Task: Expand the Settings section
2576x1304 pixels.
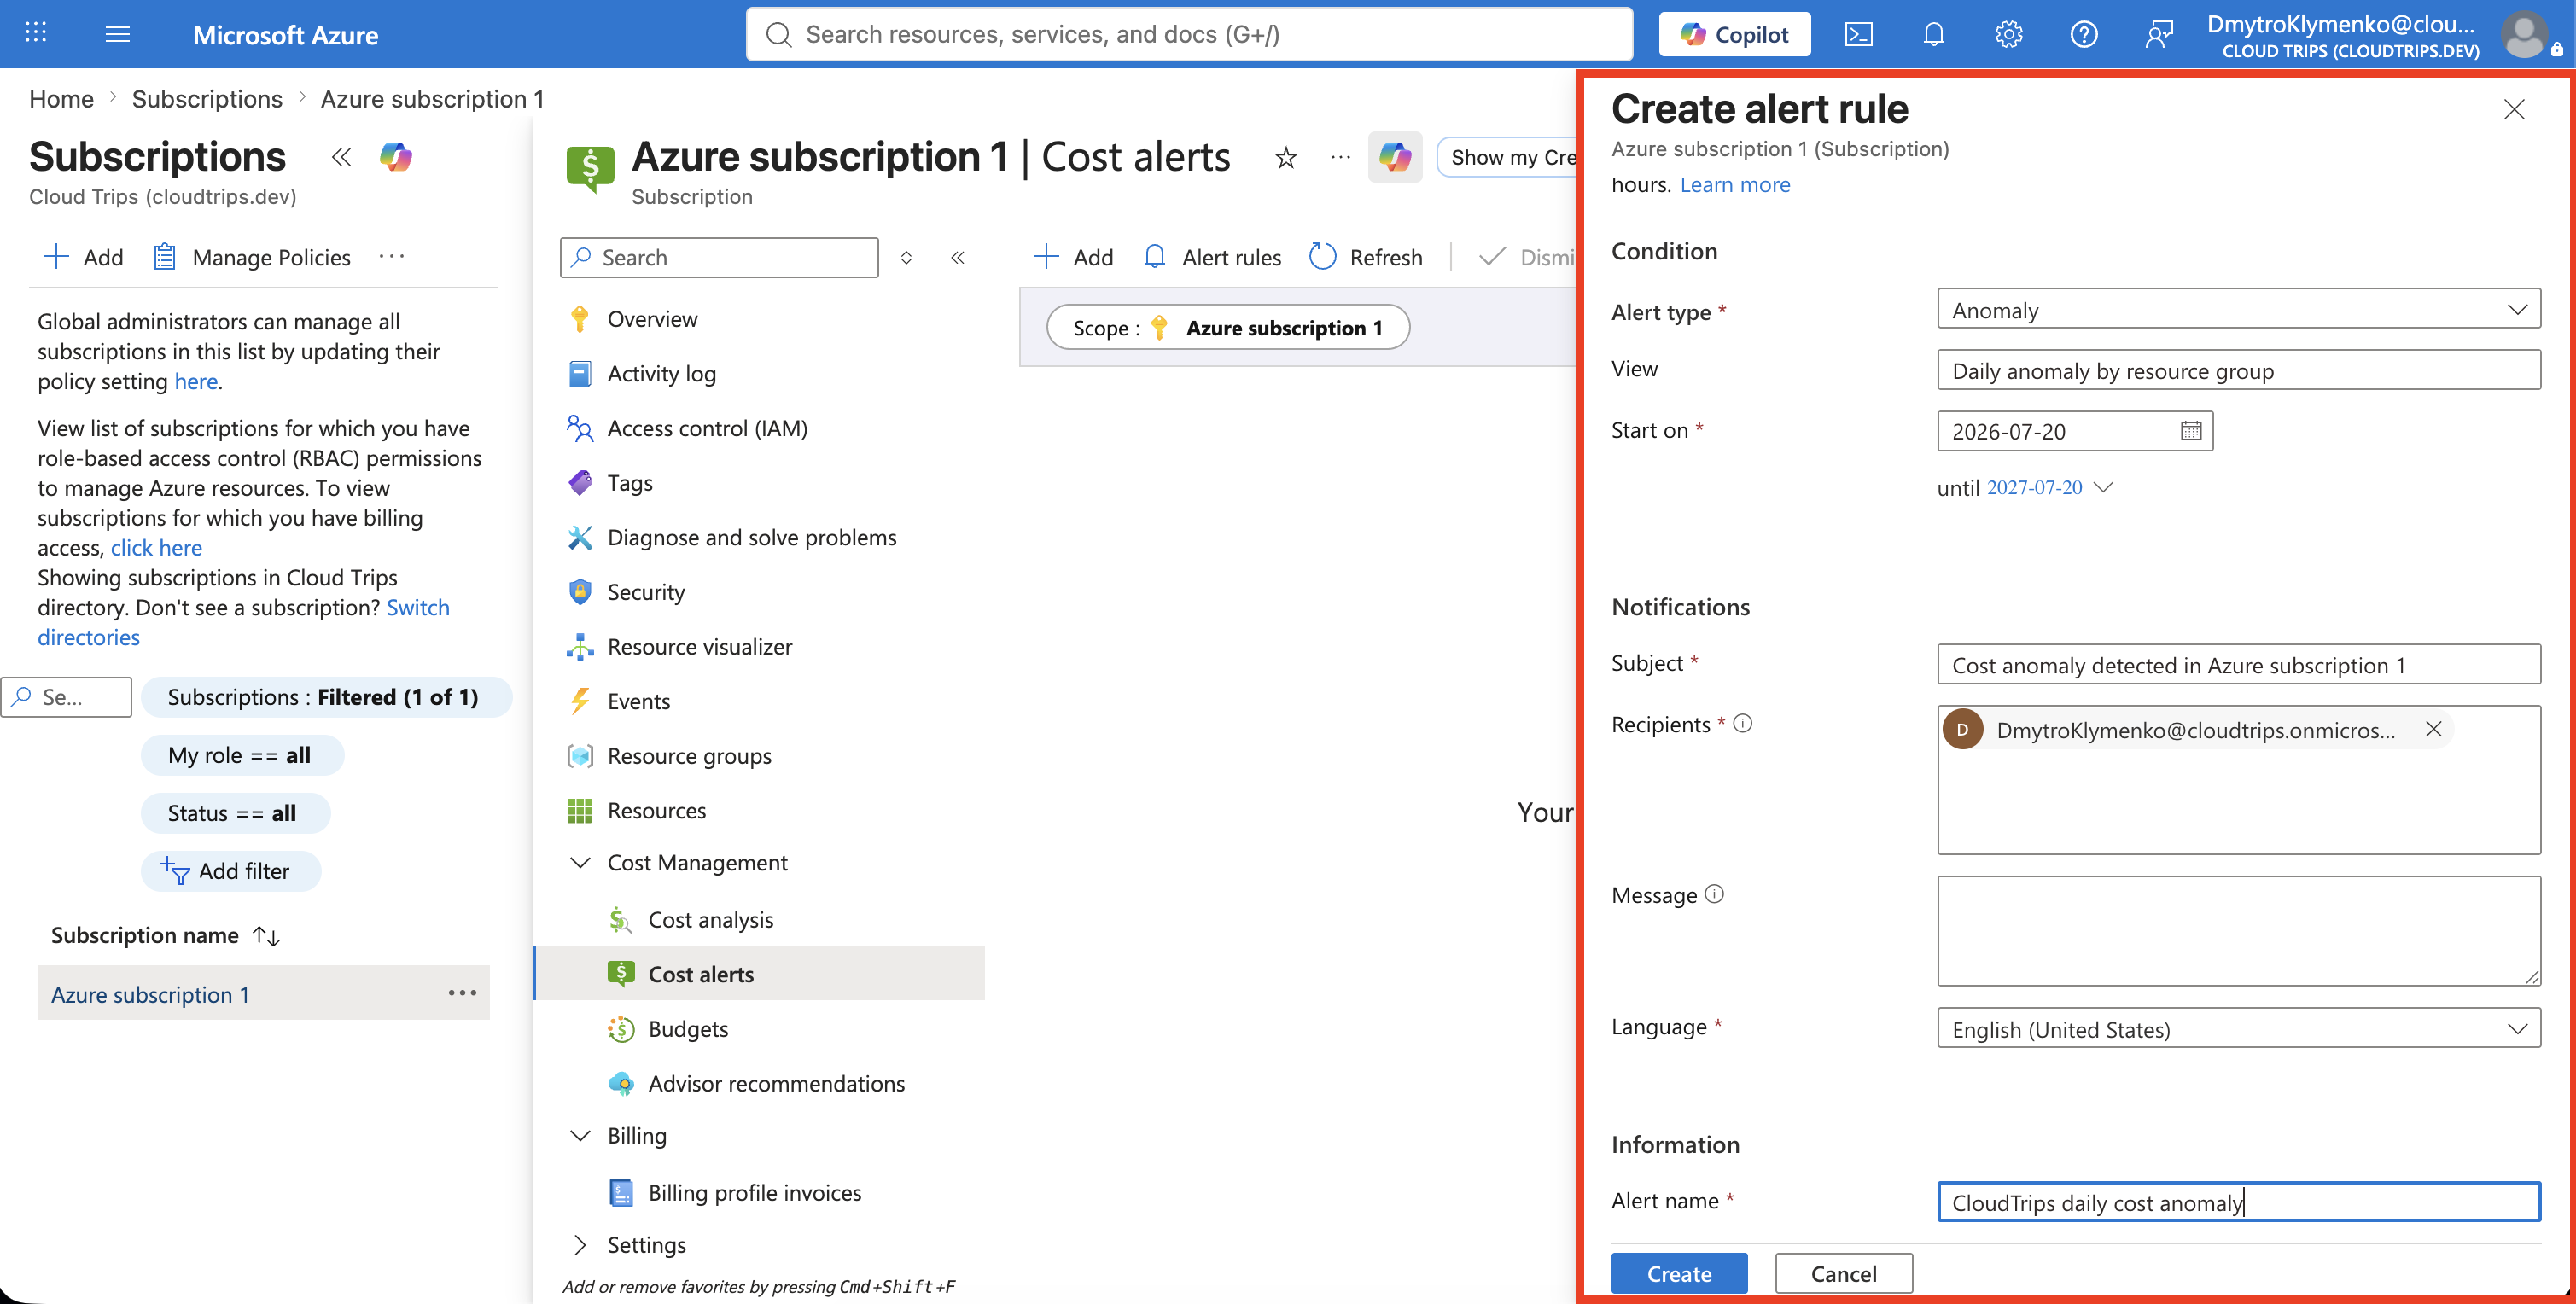Action: point(580,1244)
